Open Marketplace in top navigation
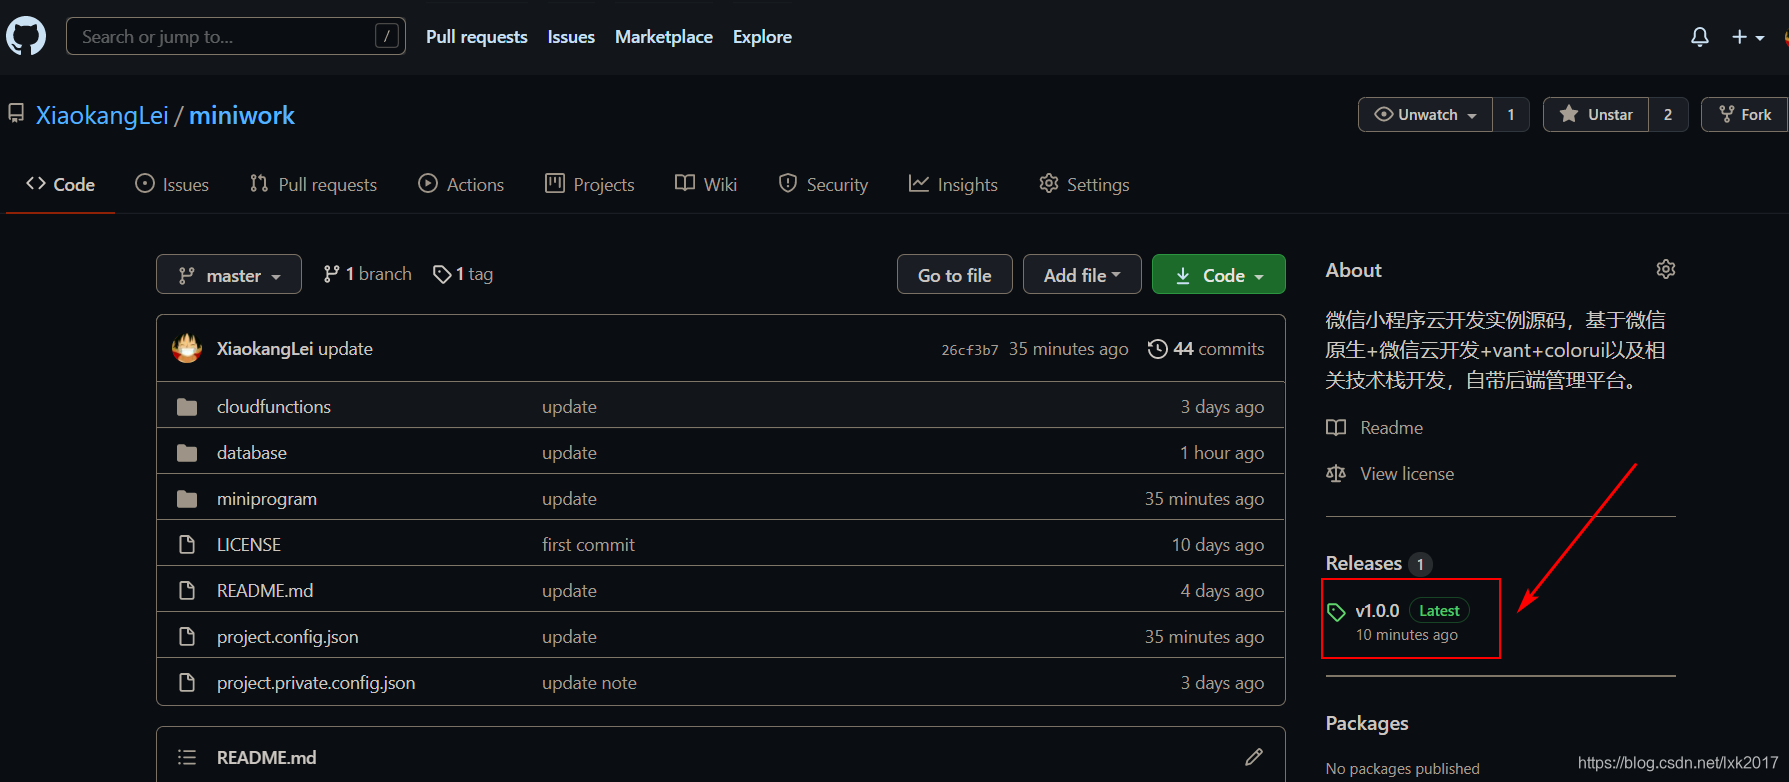The image size is (1789, 782). 664,37
